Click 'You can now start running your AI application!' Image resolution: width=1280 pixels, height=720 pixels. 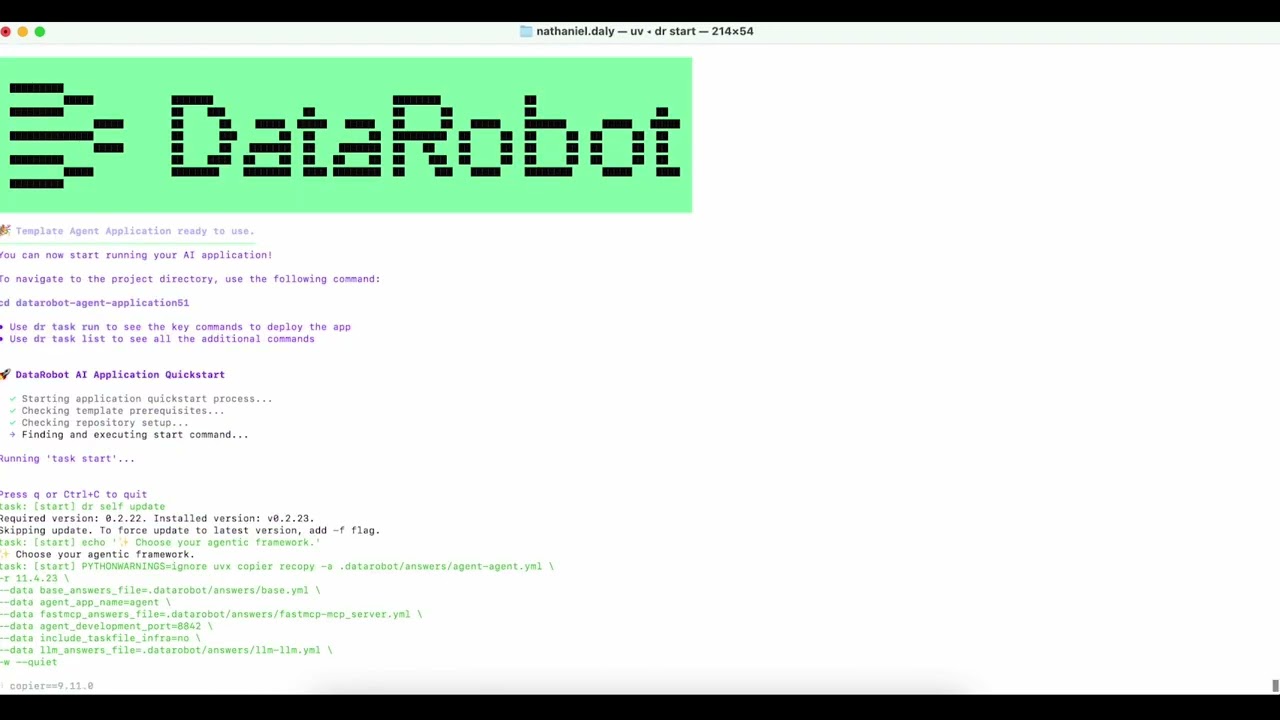(136, 255)
